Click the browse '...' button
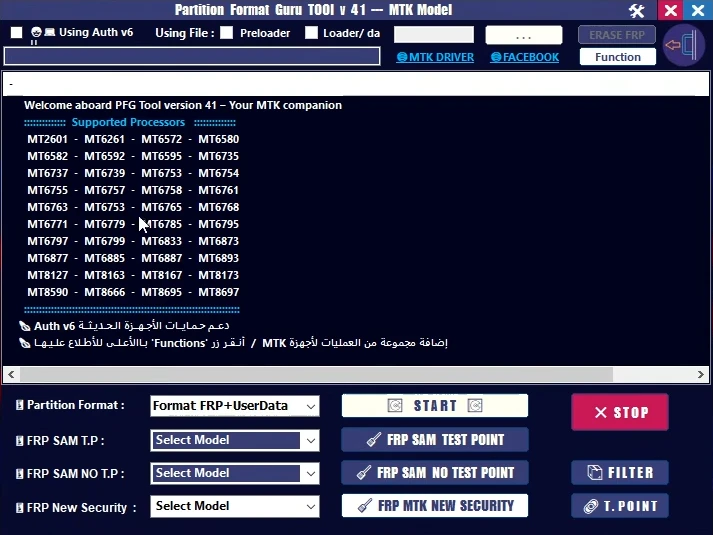The image size is (713, 535). (x=524, y=35)
